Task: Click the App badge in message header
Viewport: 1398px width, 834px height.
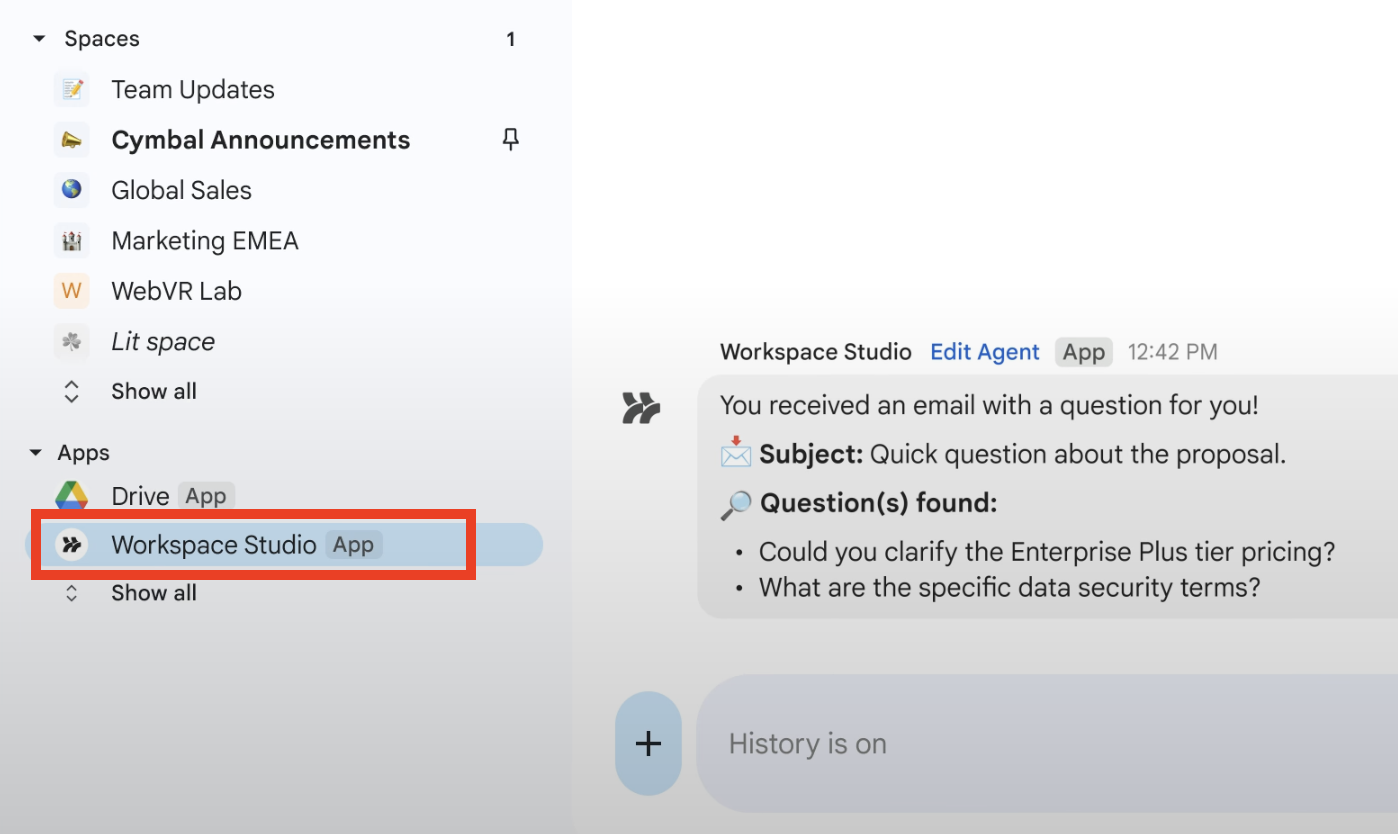Action: click(x=1084, y=352)
